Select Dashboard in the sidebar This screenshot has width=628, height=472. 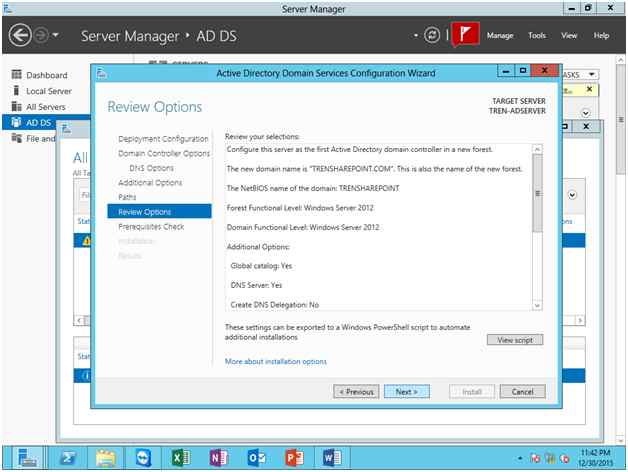click(47, 75)
